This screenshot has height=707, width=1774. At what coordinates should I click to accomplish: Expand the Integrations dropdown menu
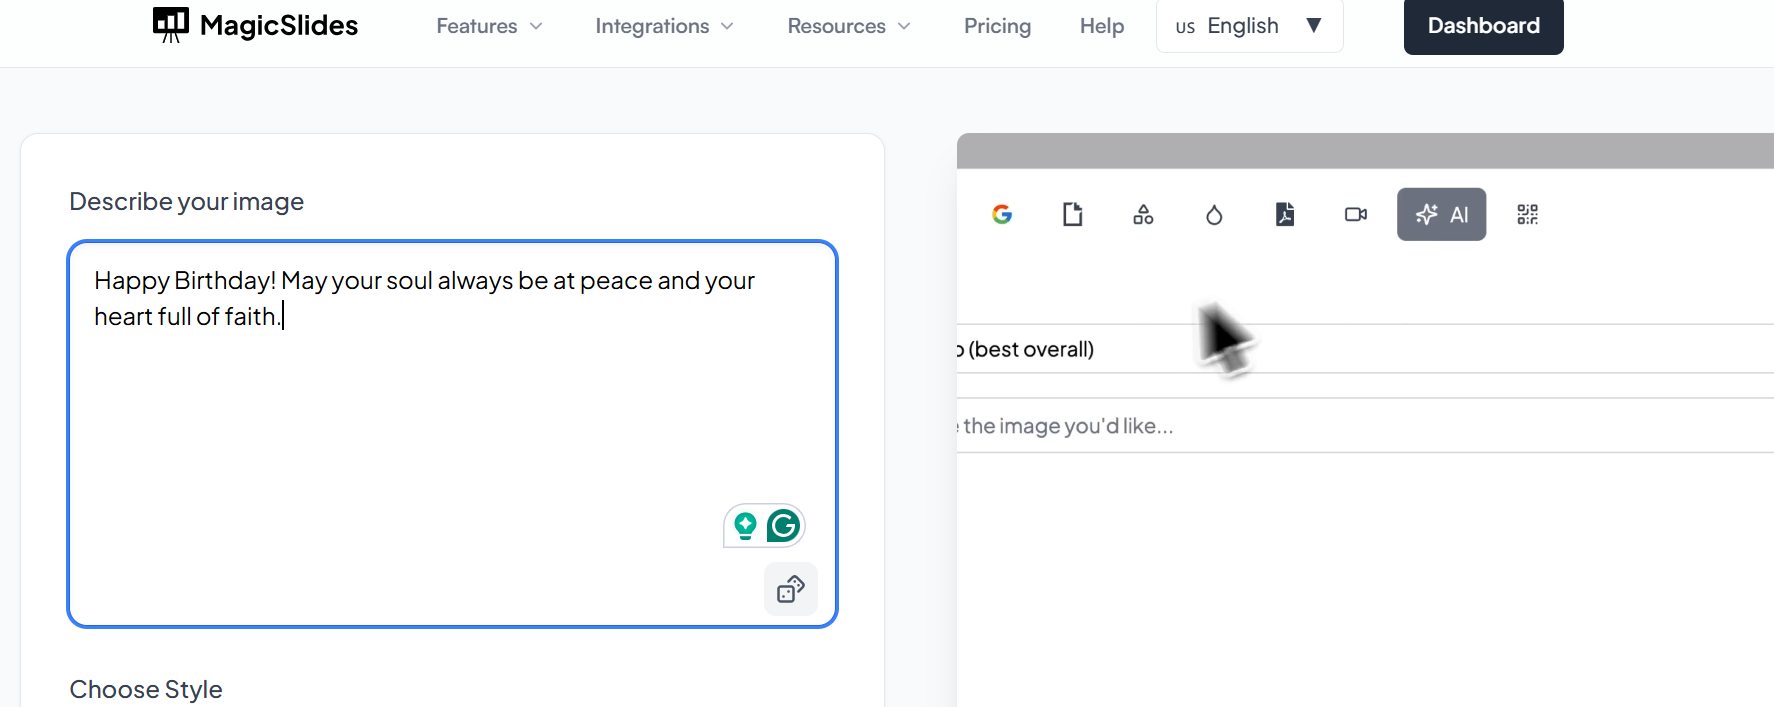click(x=664, y=26)
